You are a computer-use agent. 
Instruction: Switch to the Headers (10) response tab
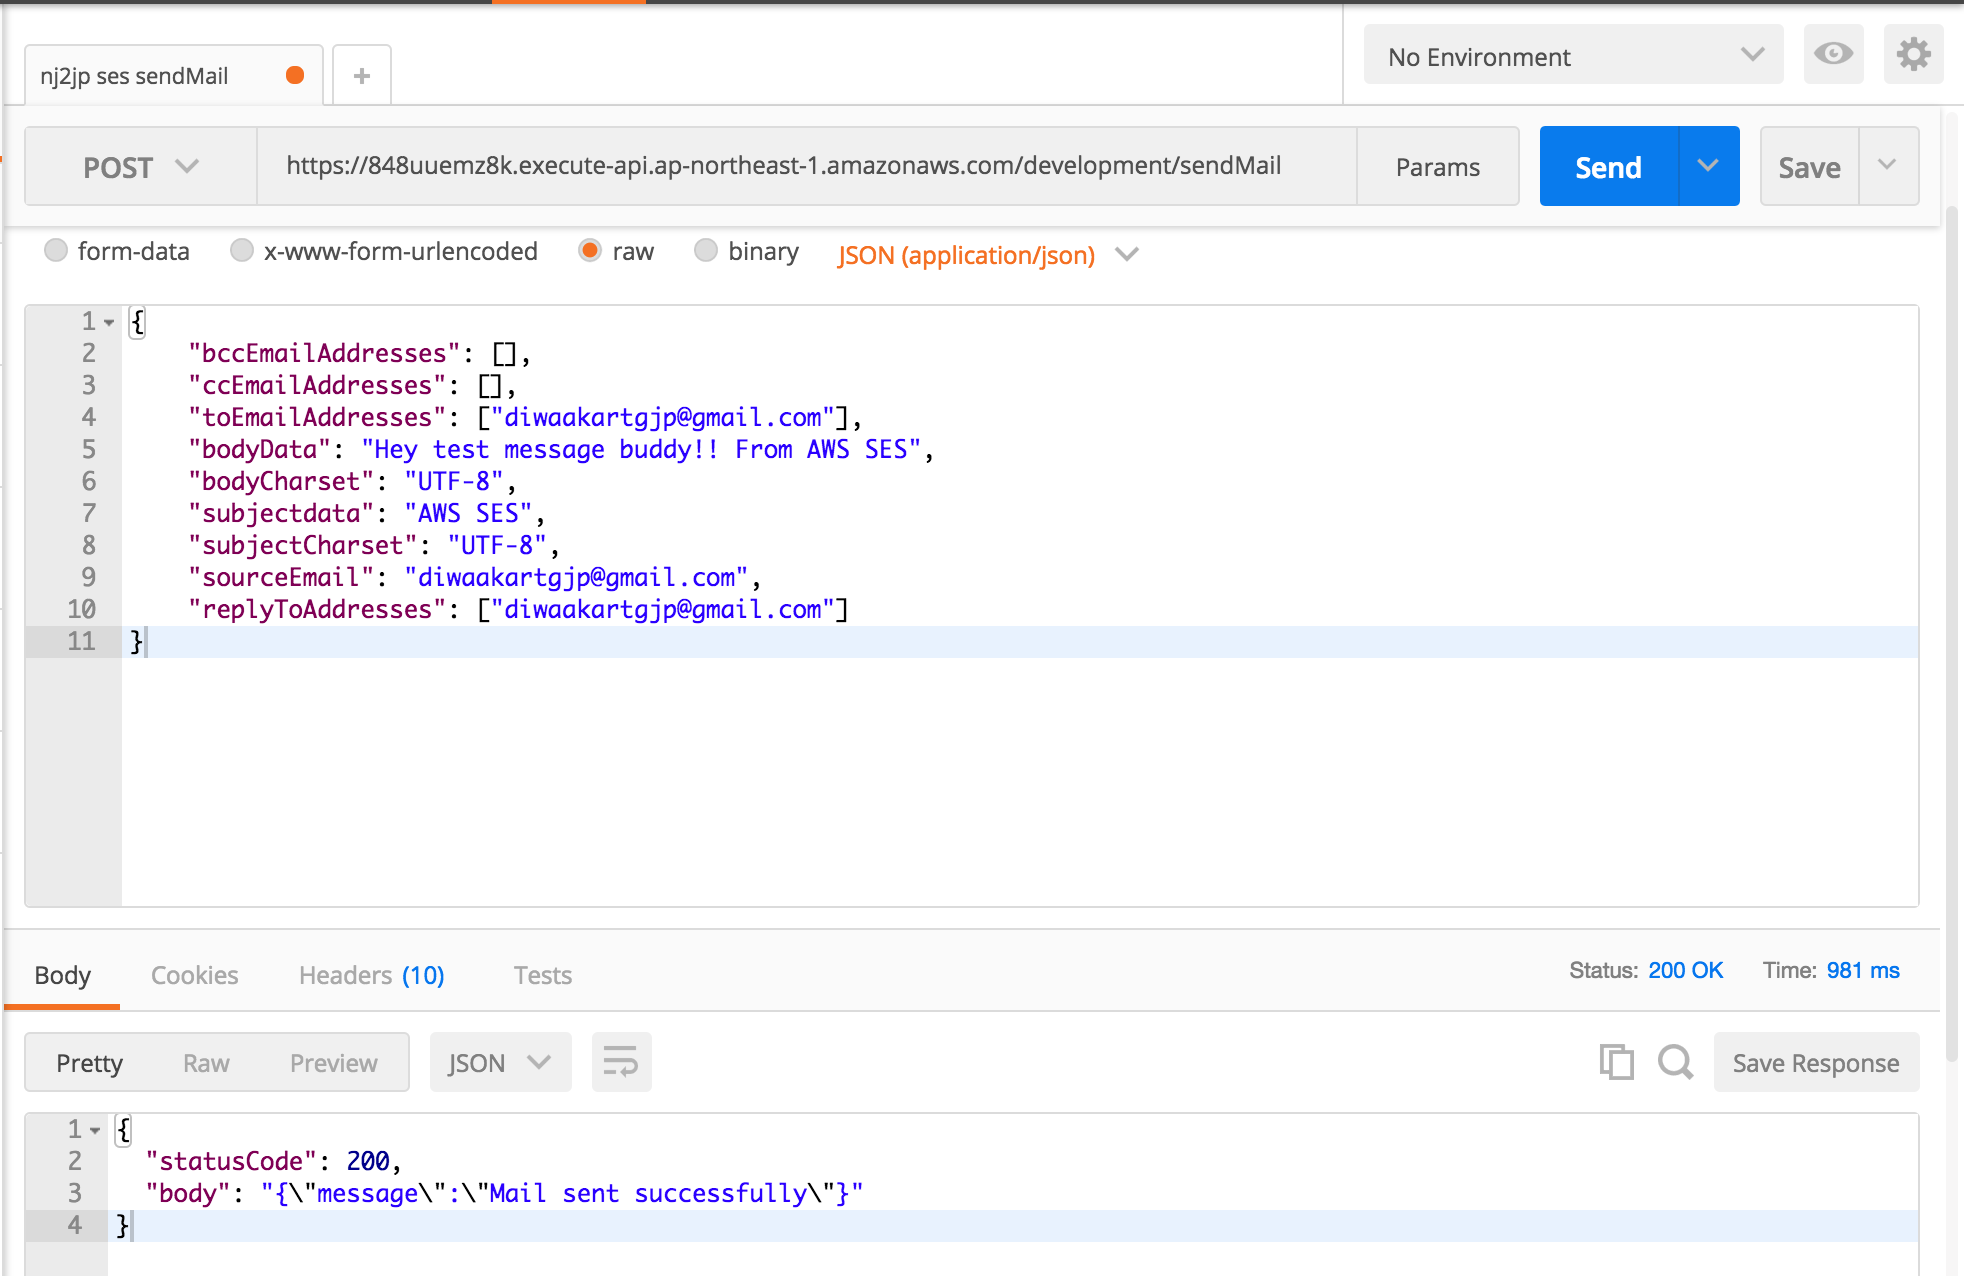click(x=371, y=975)
